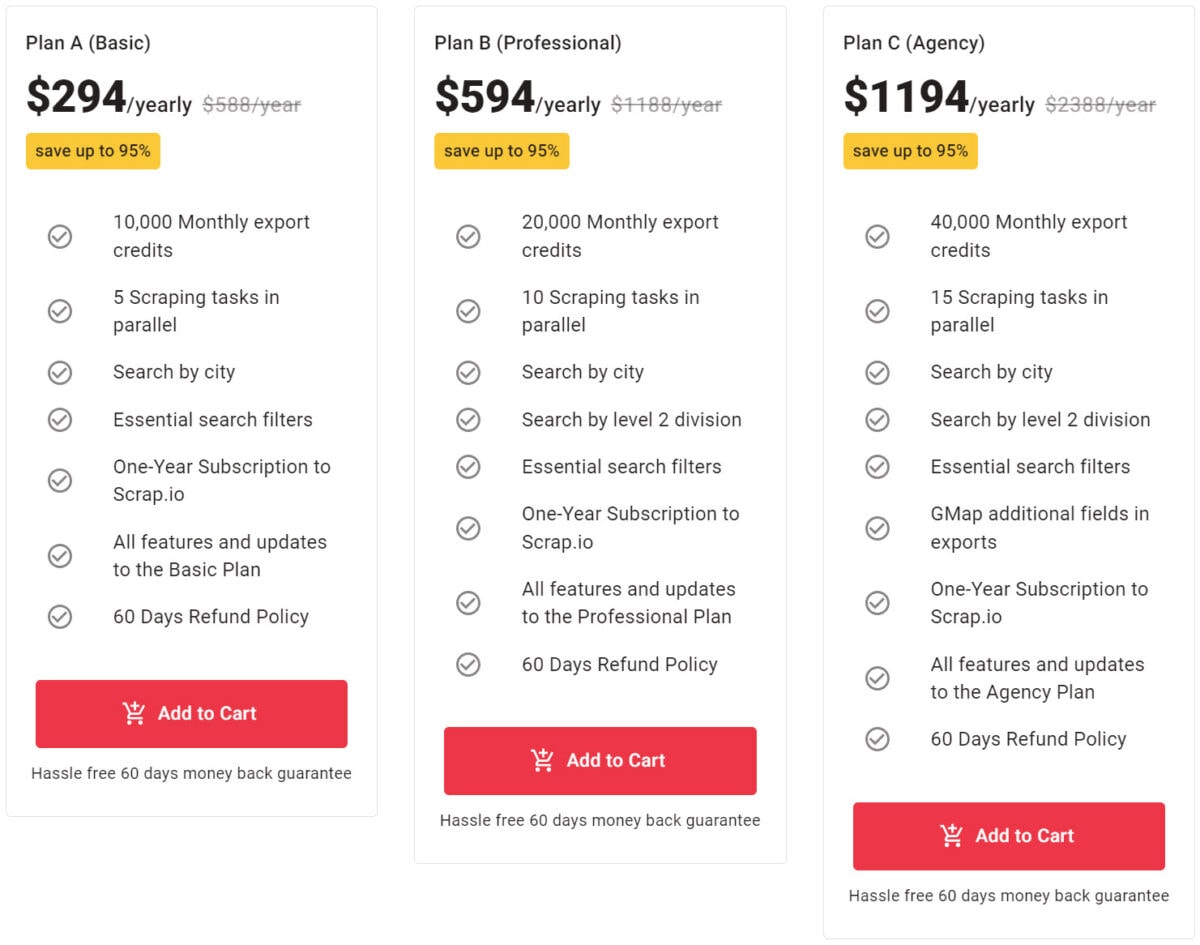The image size is (1200, 945).
Task: Click the checkmark beside Essential search filters in Plan C
Action: pyautogui.click(x=877, y=467)
